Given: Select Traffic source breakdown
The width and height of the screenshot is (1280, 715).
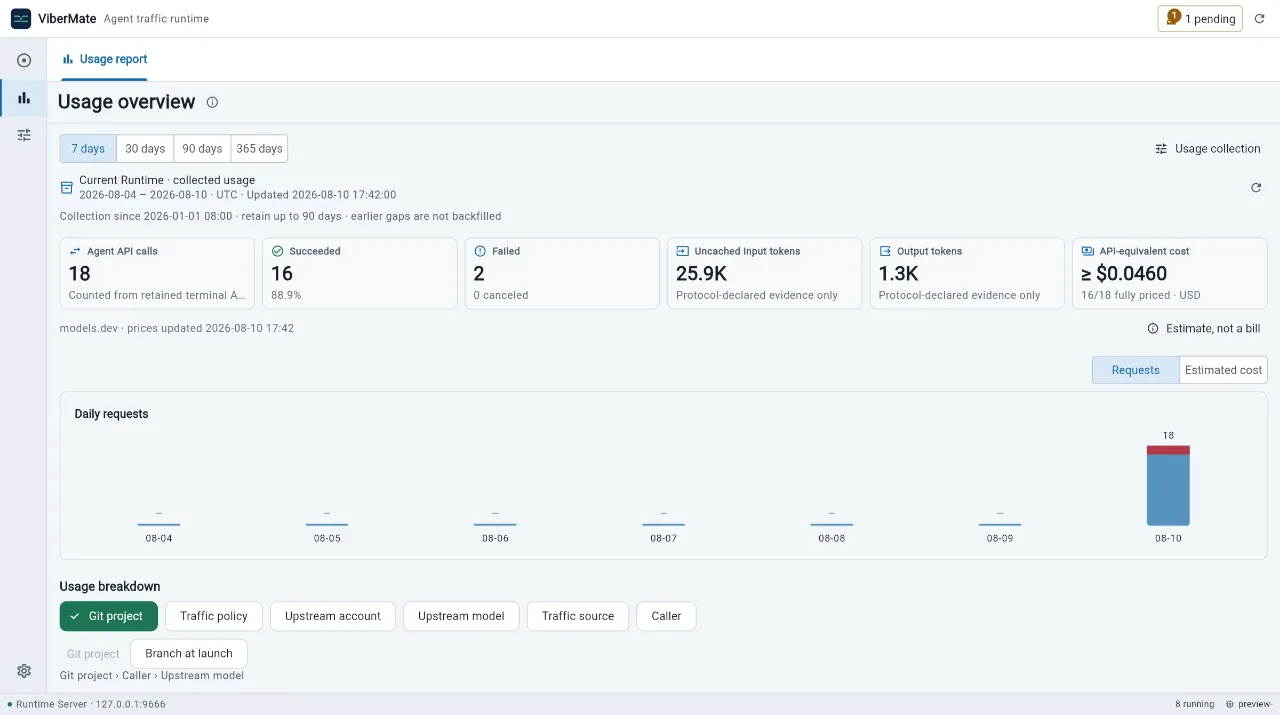Looking at the screenshot, I should [578, 616].
